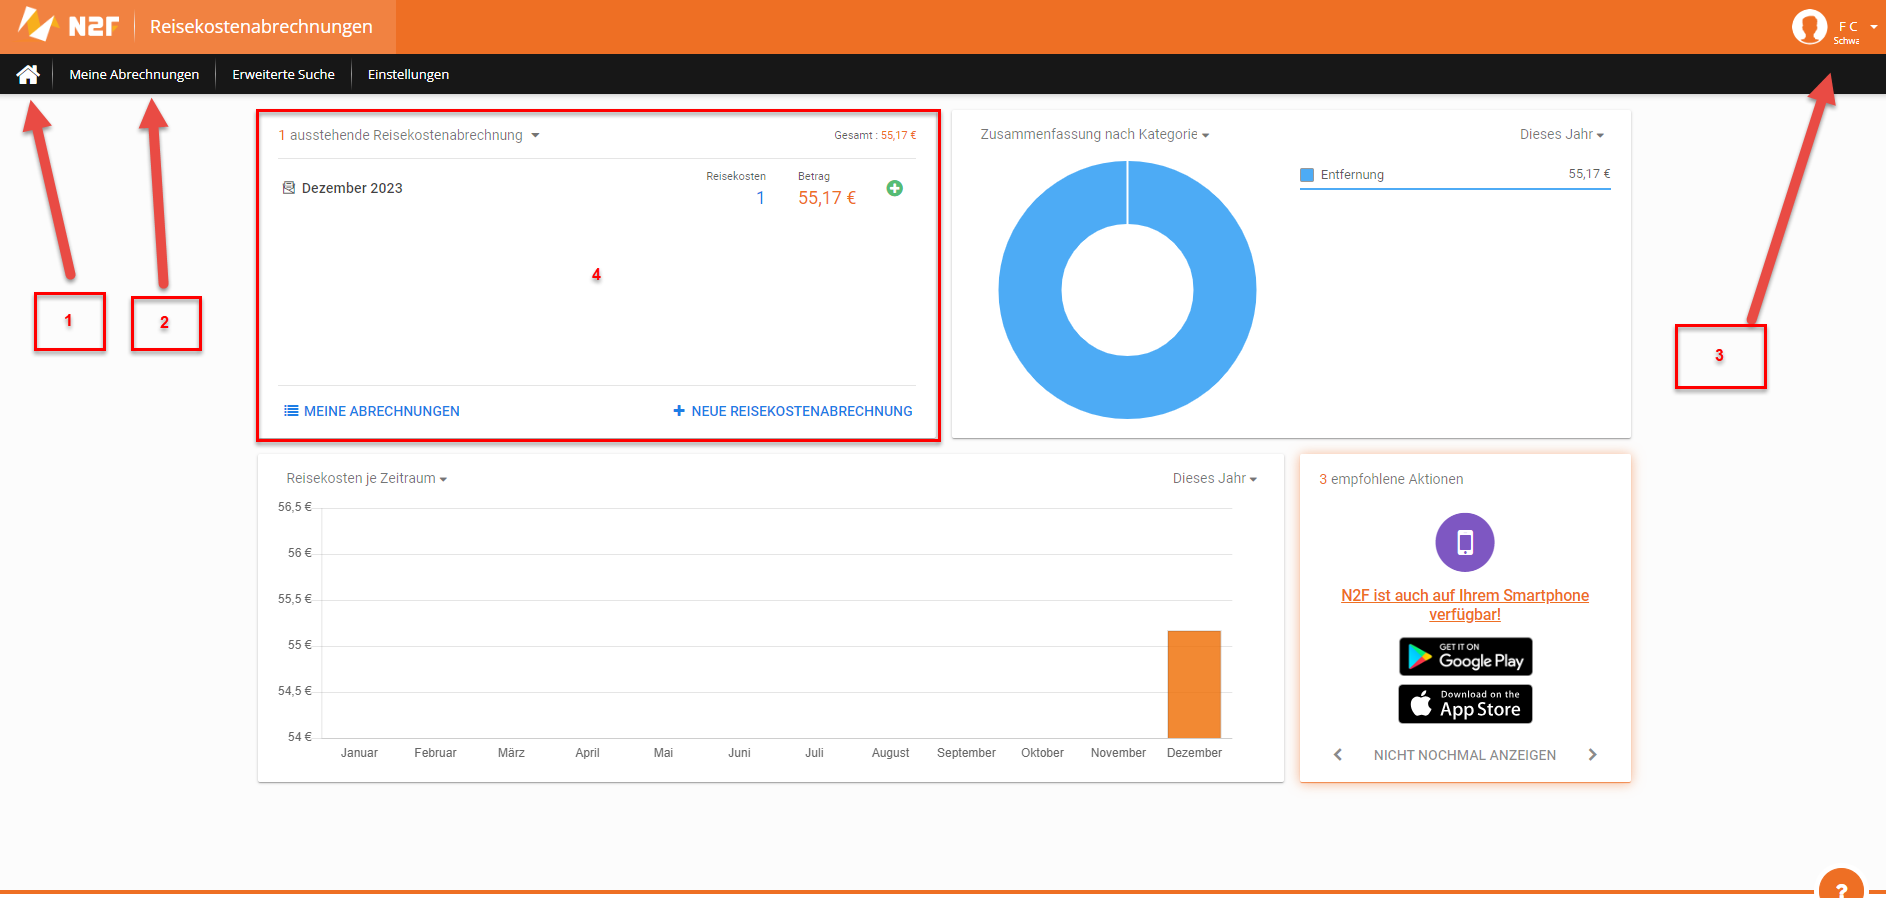Open the orange help question mark button
The width and height of the screenshot is (1886, 898).
[1840, 886]
